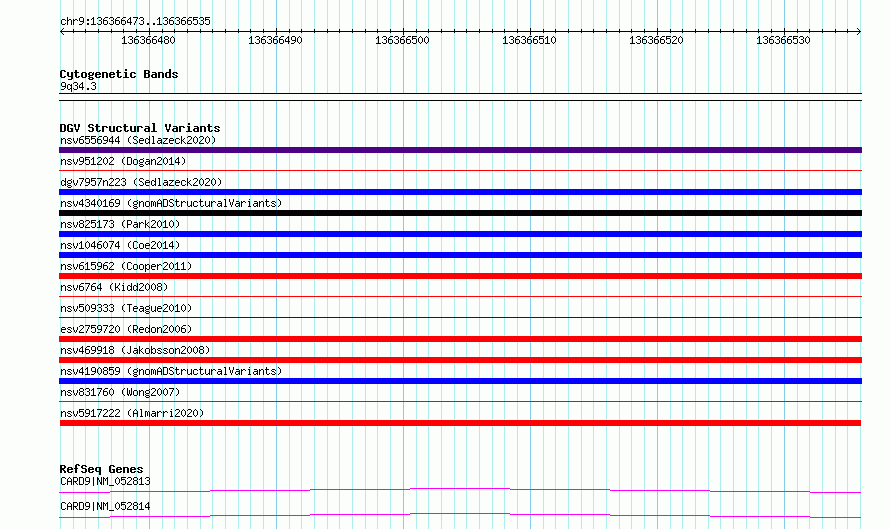The width and height of the screenshot is (890, 529).
Task: Open the nsv5917222 (Almarri2020) variant
Action: [132, 413]
